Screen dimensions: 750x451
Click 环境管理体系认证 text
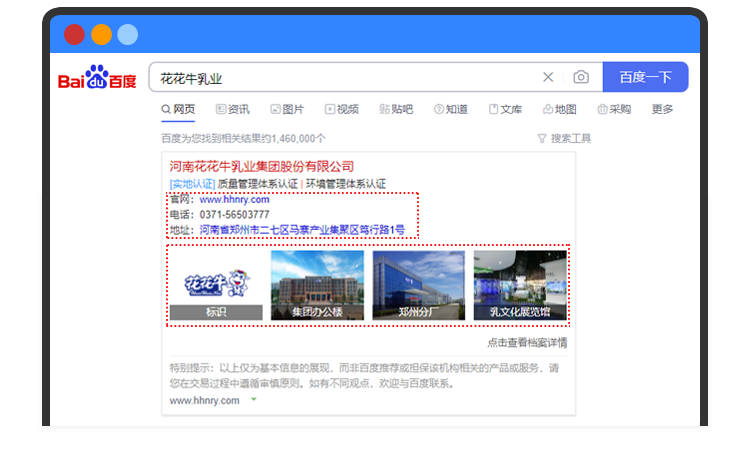[346, 184]
